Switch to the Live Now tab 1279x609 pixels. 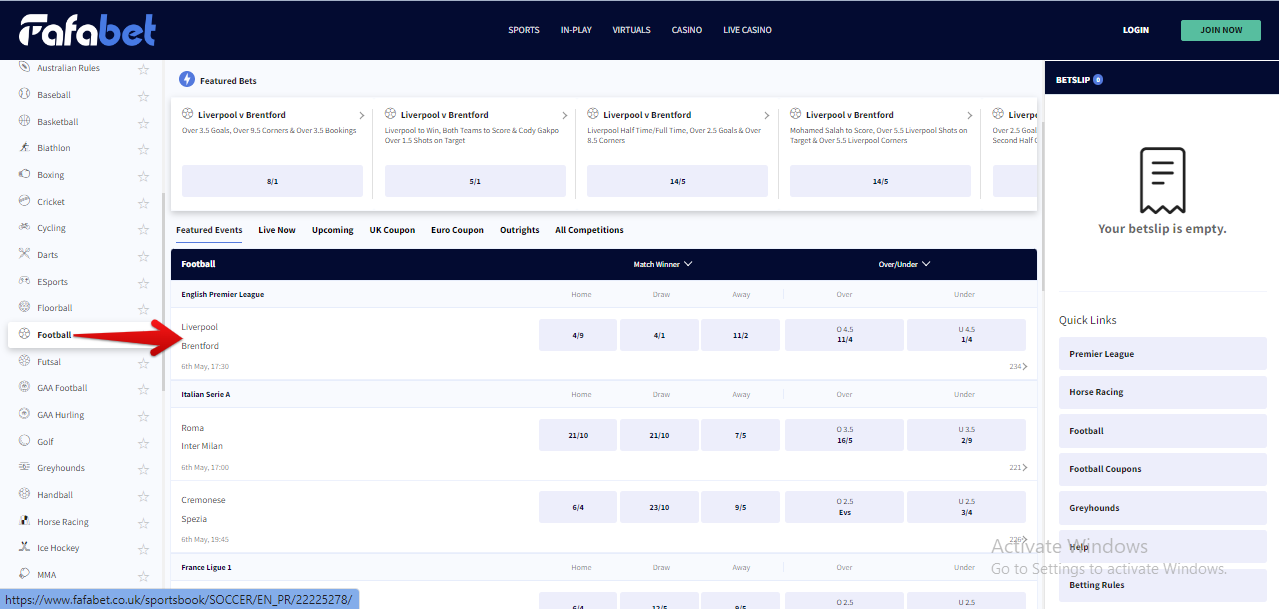coord(277,230)
